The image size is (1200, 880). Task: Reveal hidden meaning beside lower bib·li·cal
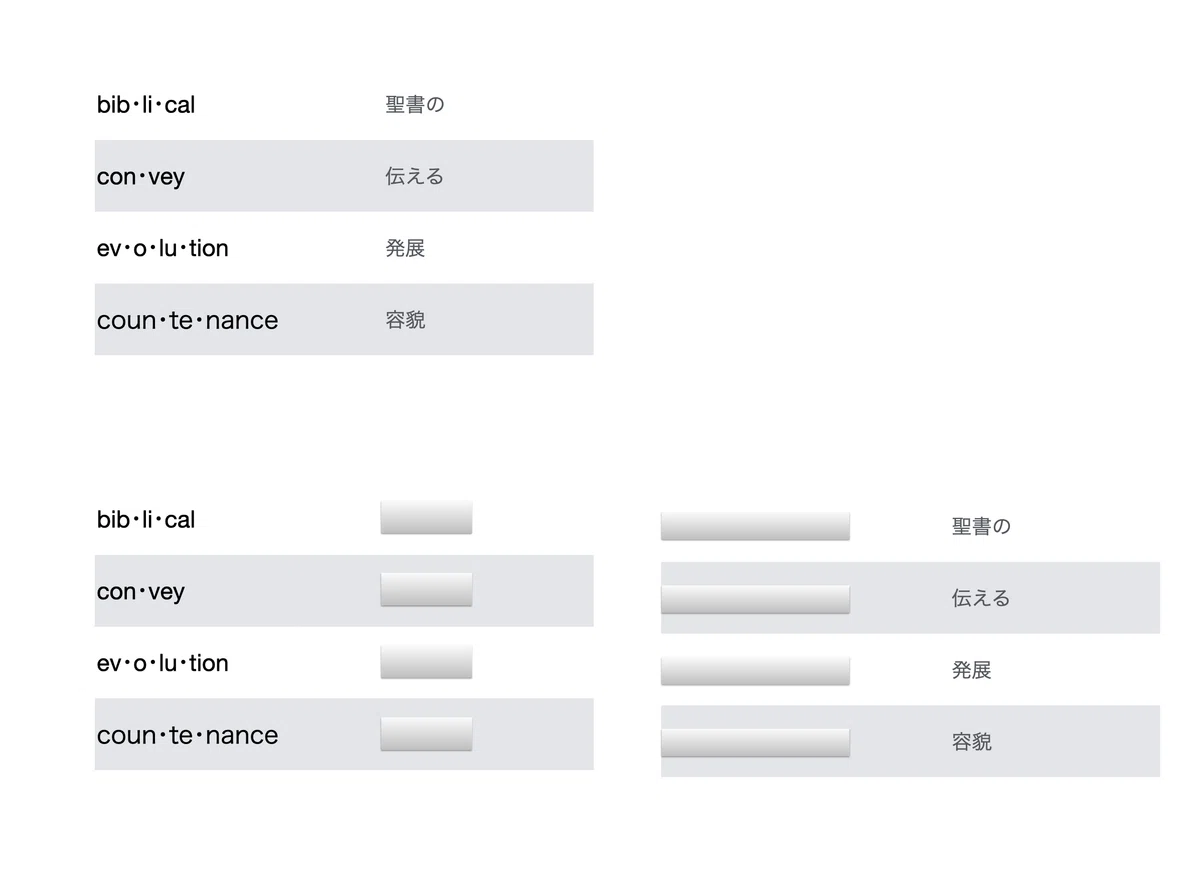point(426,518)
